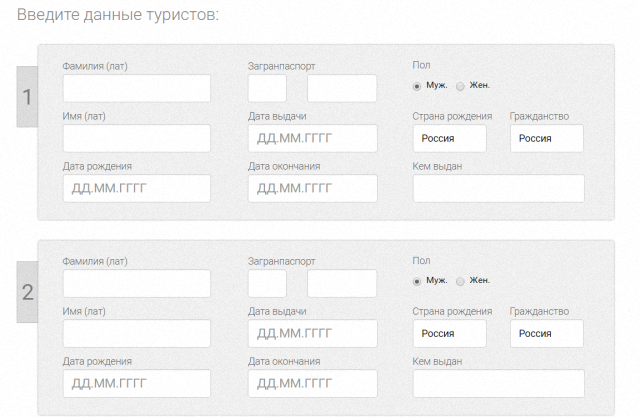Click Фамилия (лат) field for tourist 1

click(x=137, y=88)
